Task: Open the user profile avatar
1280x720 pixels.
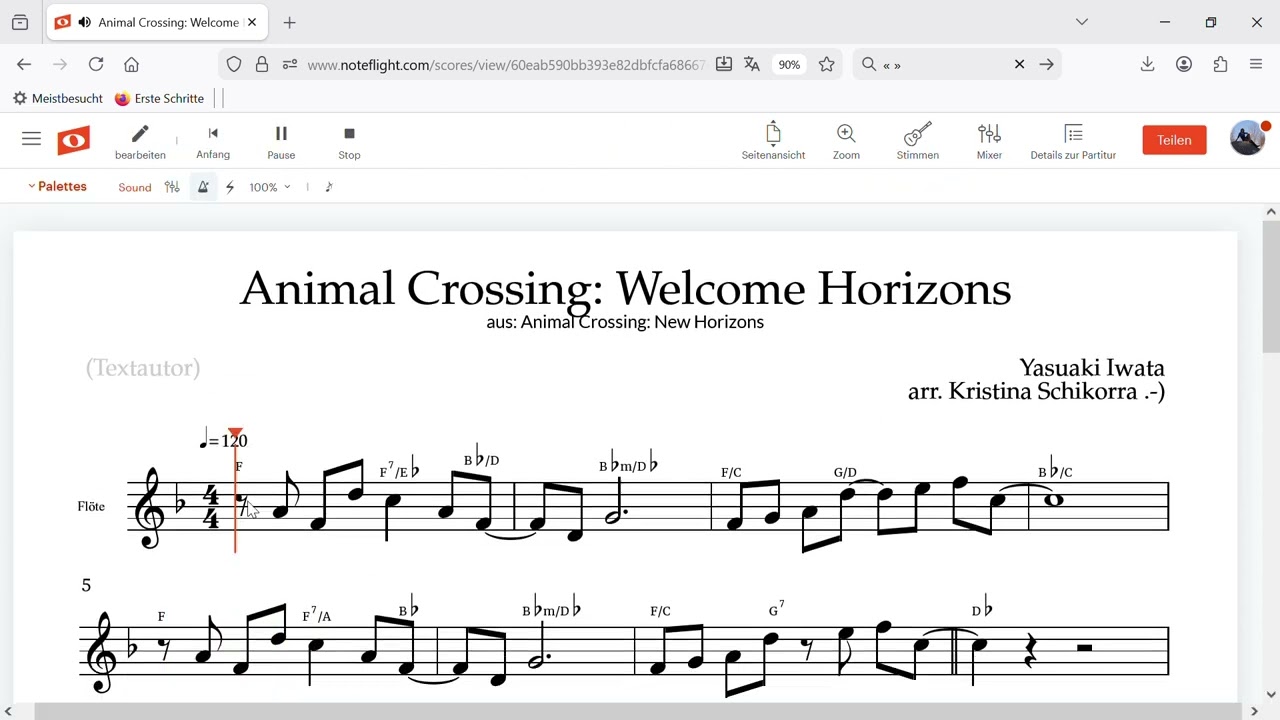Action: pyautogui.click(x=1247, y=139)
